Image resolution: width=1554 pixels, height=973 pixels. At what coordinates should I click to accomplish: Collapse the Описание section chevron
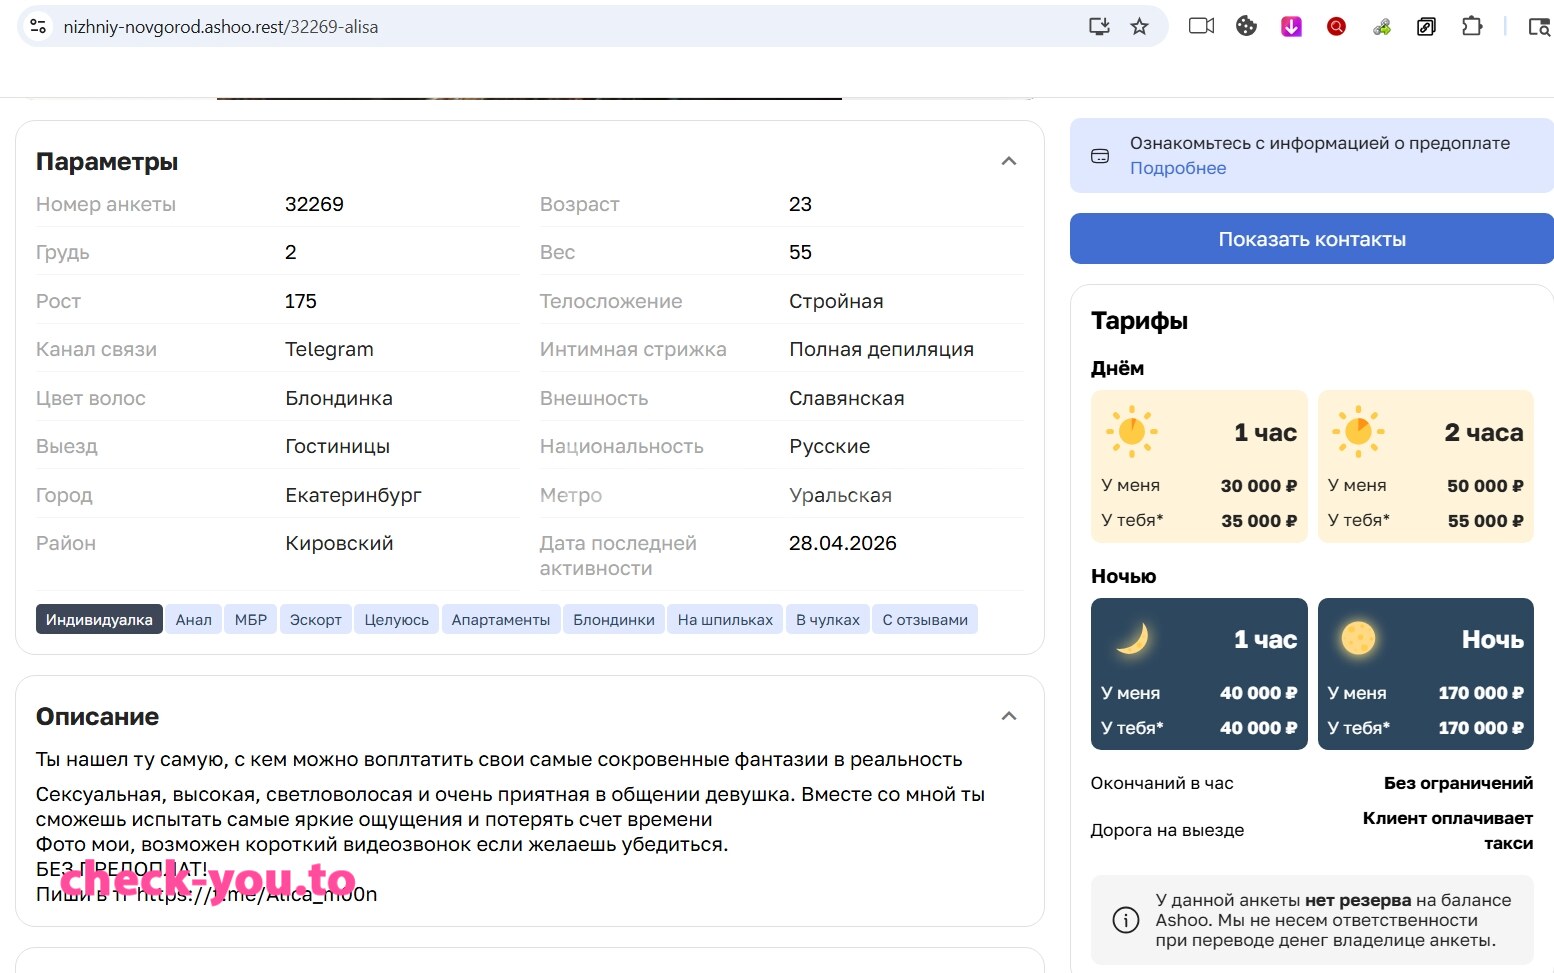[x=1009, y=716]
